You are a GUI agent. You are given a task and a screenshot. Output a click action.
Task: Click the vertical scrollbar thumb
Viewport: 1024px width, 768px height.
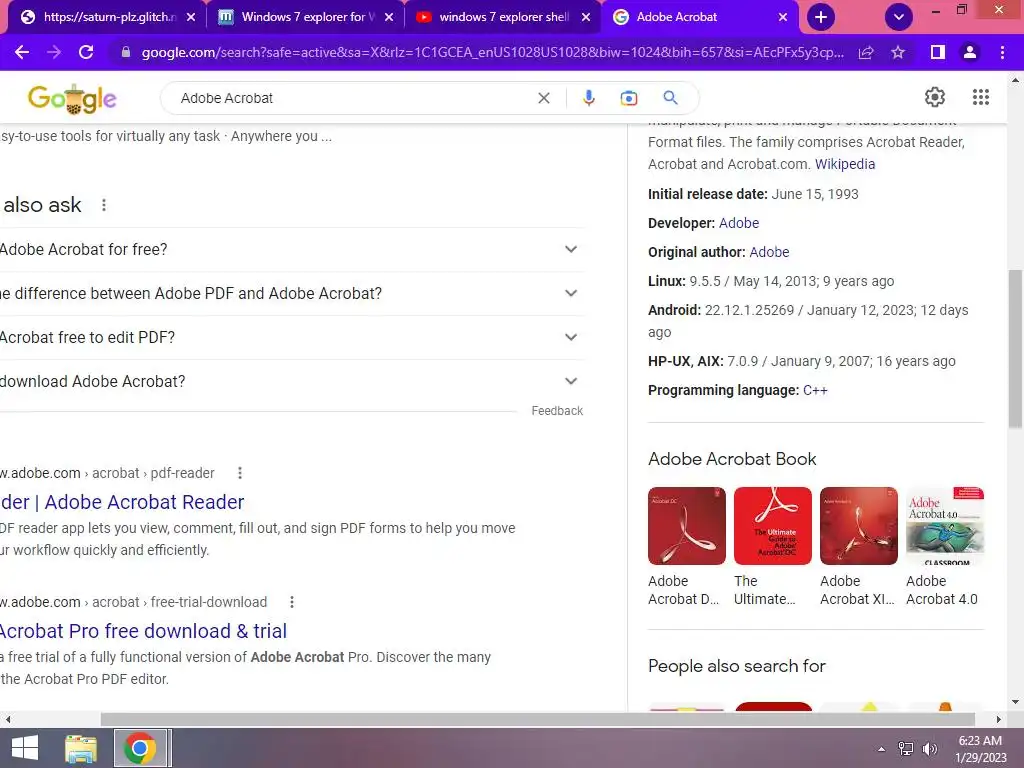[x=1016, y=349]
